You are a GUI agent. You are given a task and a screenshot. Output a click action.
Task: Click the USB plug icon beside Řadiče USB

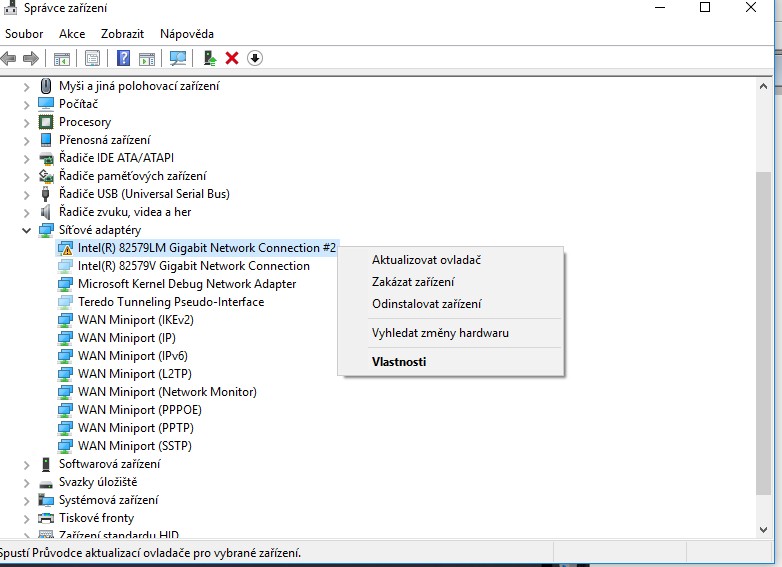45,194
